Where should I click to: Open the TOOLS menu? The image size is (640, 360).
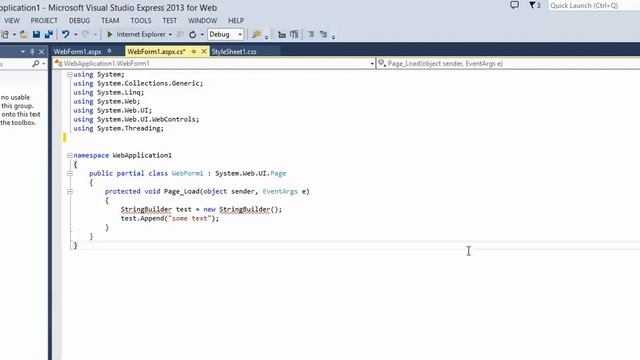click(x=141, y=20)
